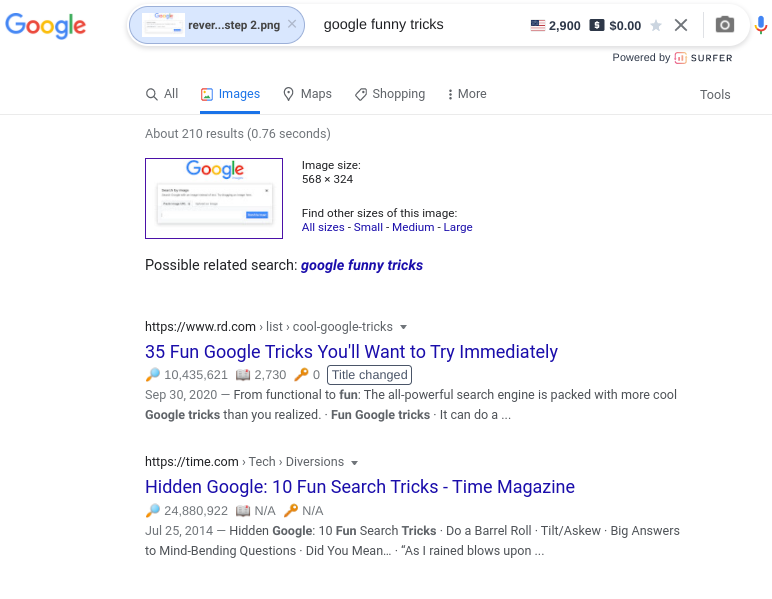Click the uploaded image thumbnail preview

(x=214, y=198)
